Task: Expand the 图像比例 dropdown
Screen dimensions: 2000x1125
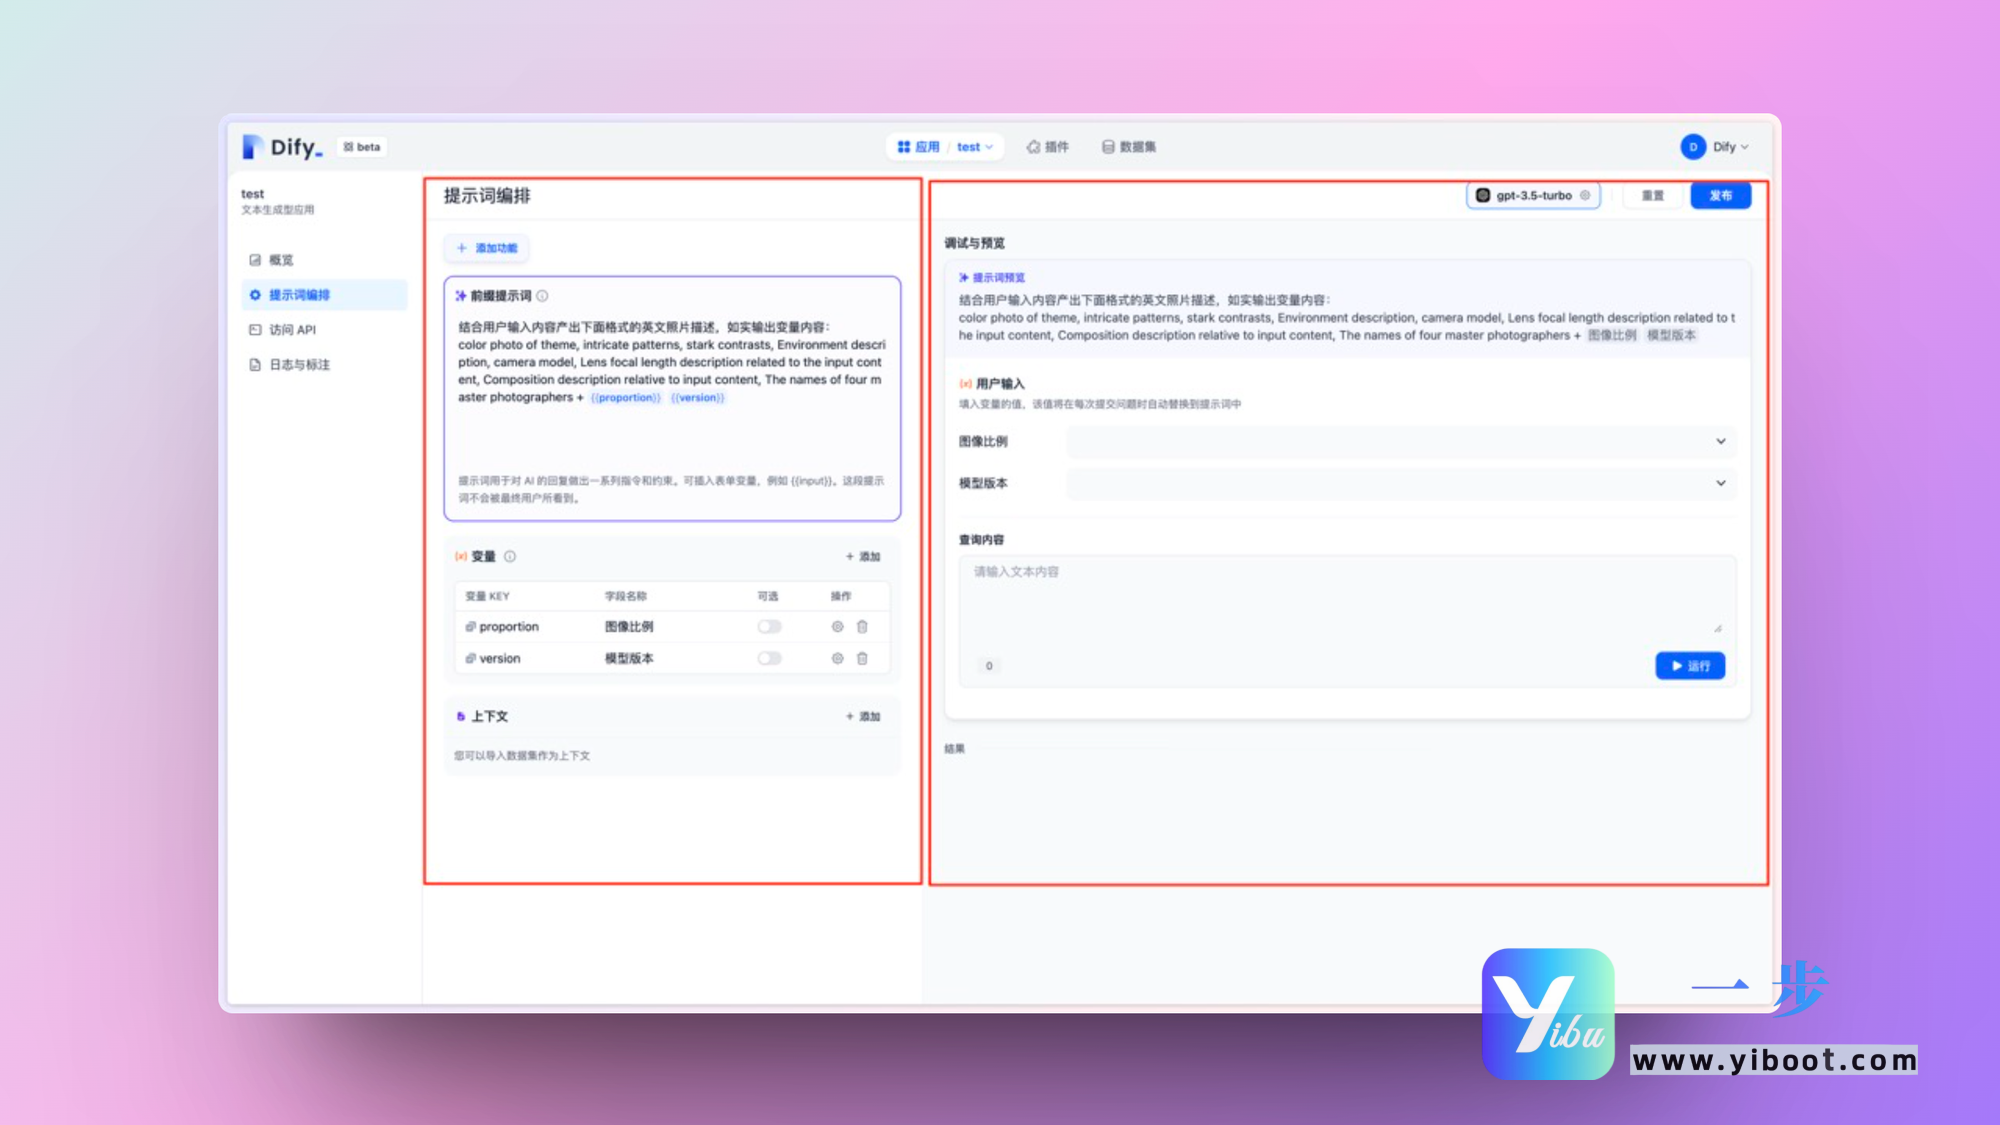Action: point(1400,441)
